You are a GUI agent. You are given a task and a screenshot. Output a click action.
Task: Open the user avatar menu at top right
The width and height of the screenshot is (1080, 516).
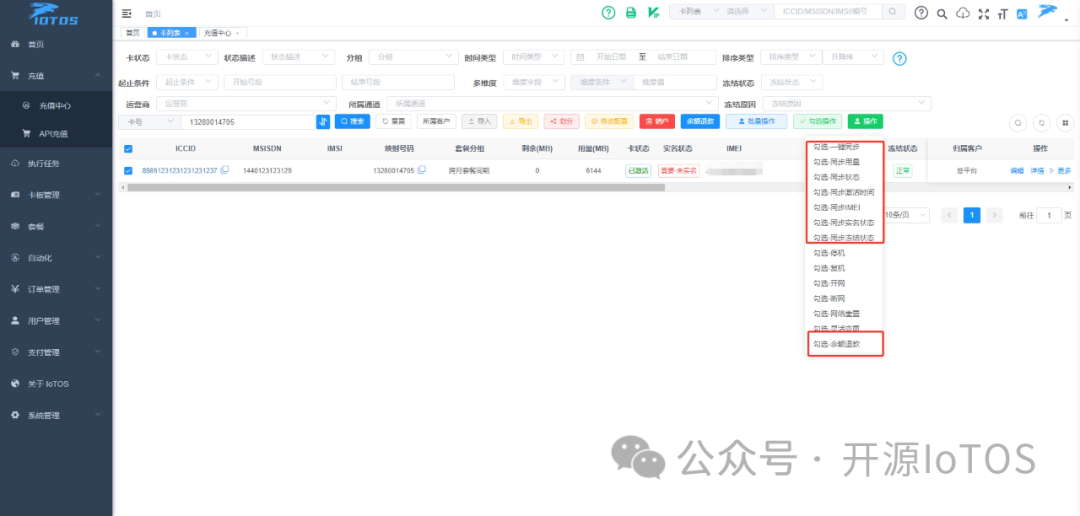click(1049, 11)
